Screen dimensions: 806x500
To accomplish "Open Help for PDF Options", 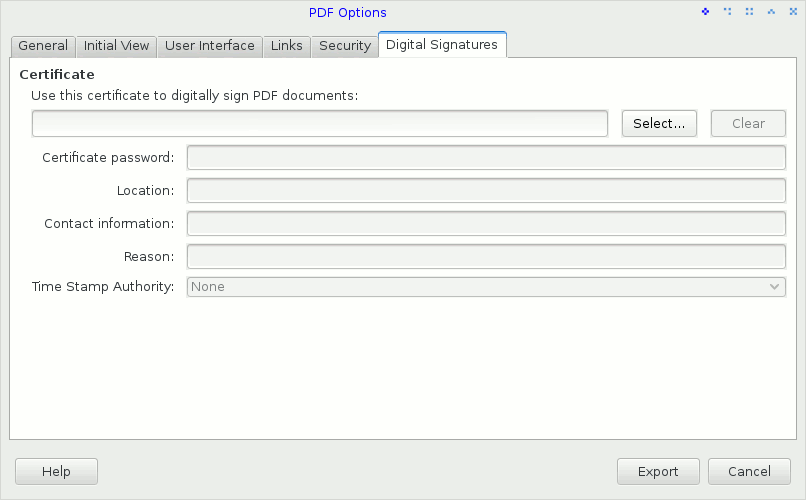I will click(56, 472).
